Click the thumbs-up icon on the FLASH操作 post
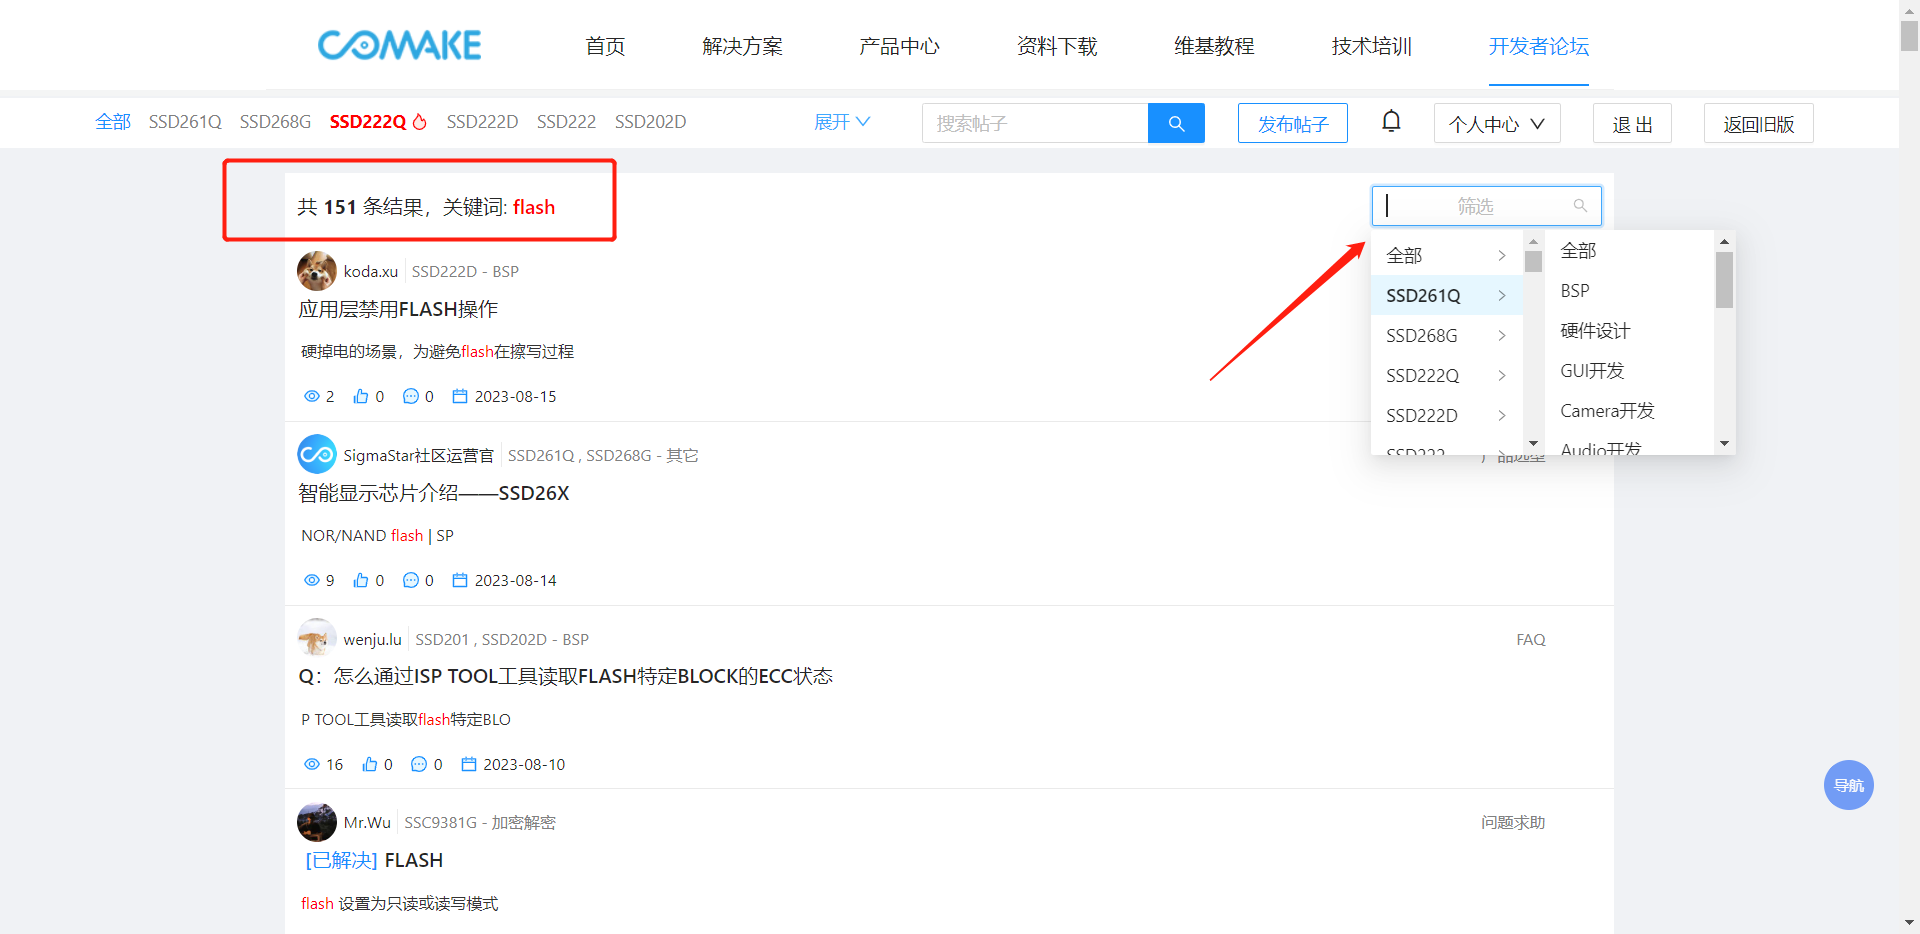This screenshot has width=1920, height=934. pyautogui.click(x=361, y=397)
